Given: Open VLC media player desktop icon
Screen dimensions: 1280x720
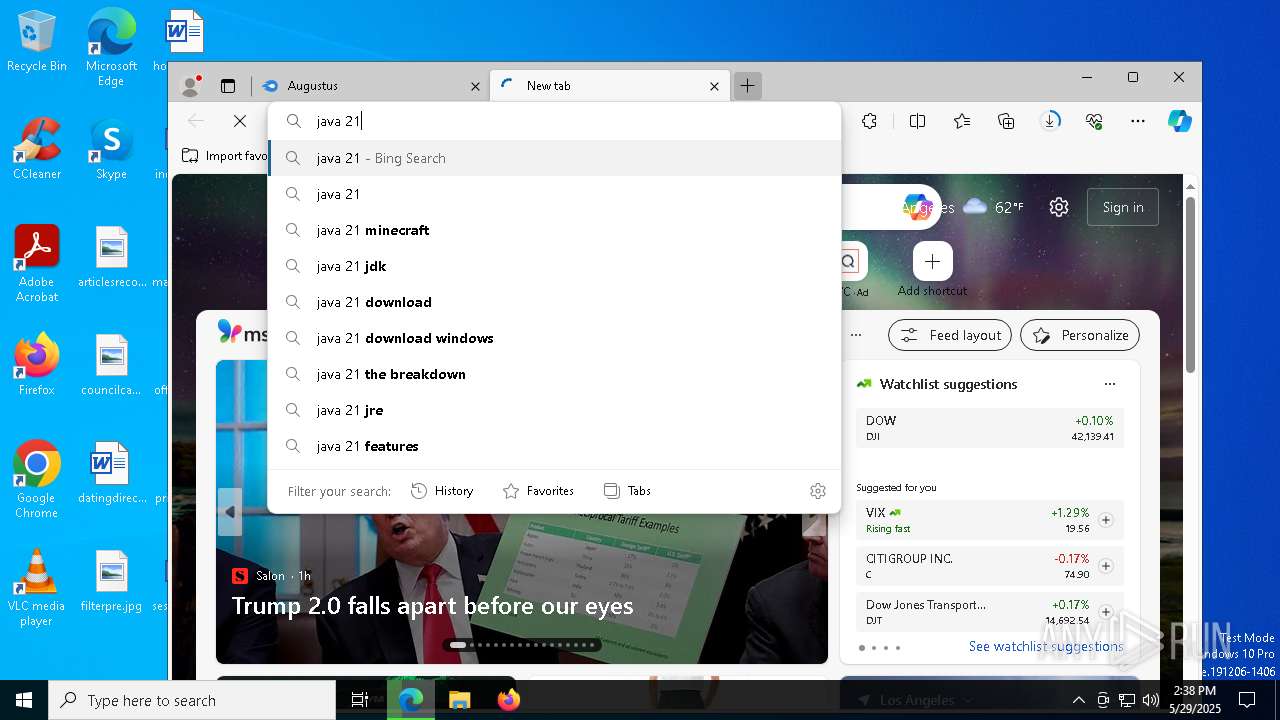Looking at the screenshot, I should click(37, 588).
